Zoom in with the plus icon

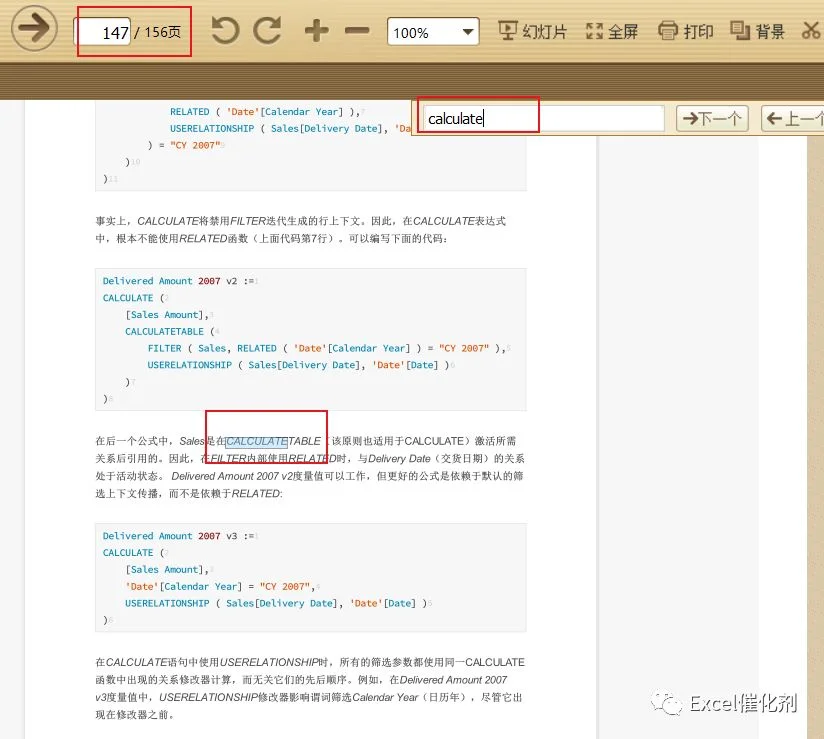(x=316, y=30)
